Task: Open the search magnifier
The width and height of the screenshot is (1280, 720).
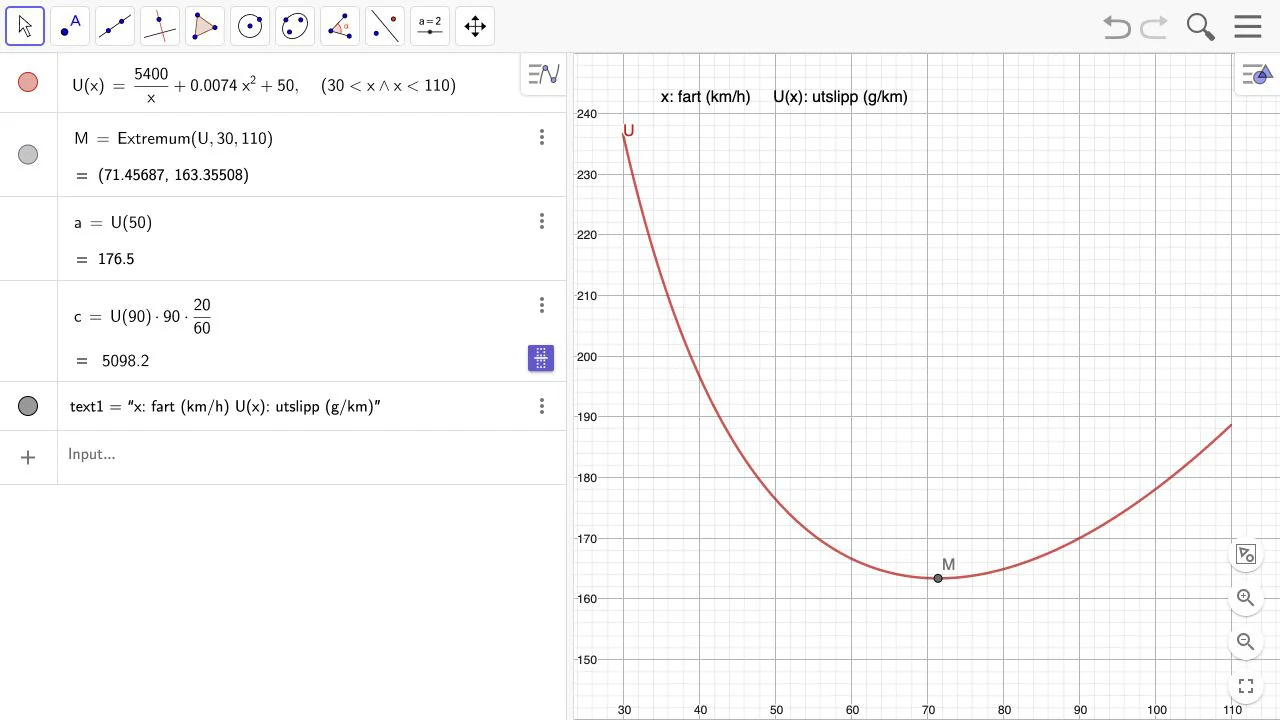Action: pyautogui.click(x=1200, y=27)
